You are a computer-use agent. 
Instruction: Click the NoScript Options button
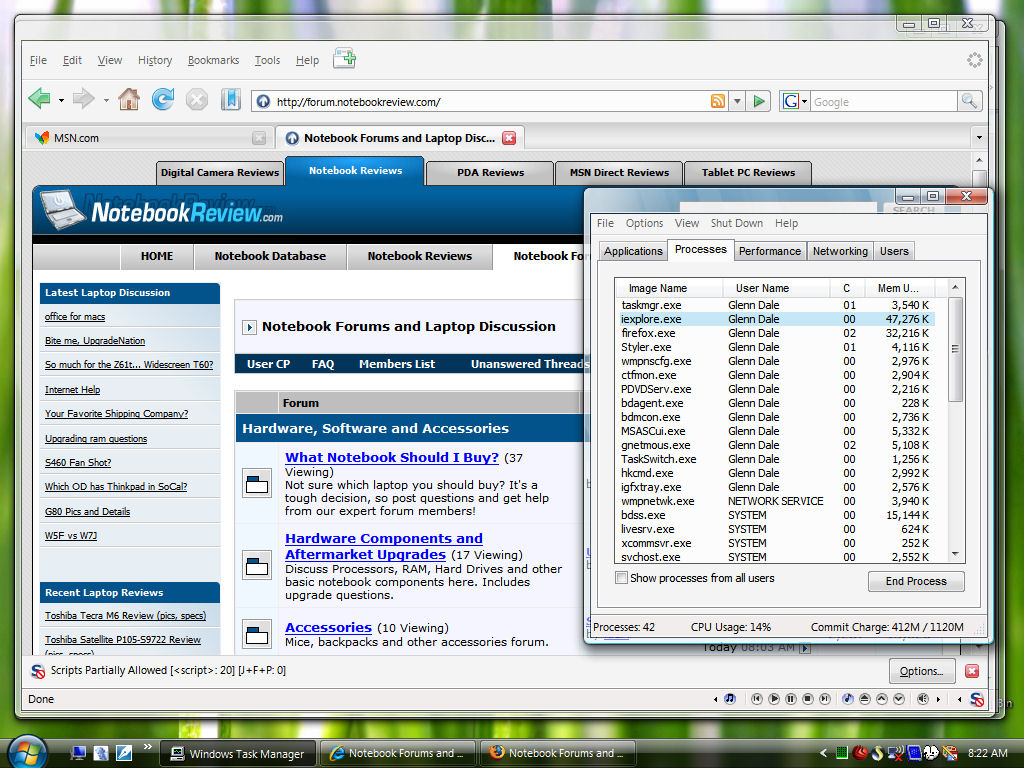coord(921,671)
